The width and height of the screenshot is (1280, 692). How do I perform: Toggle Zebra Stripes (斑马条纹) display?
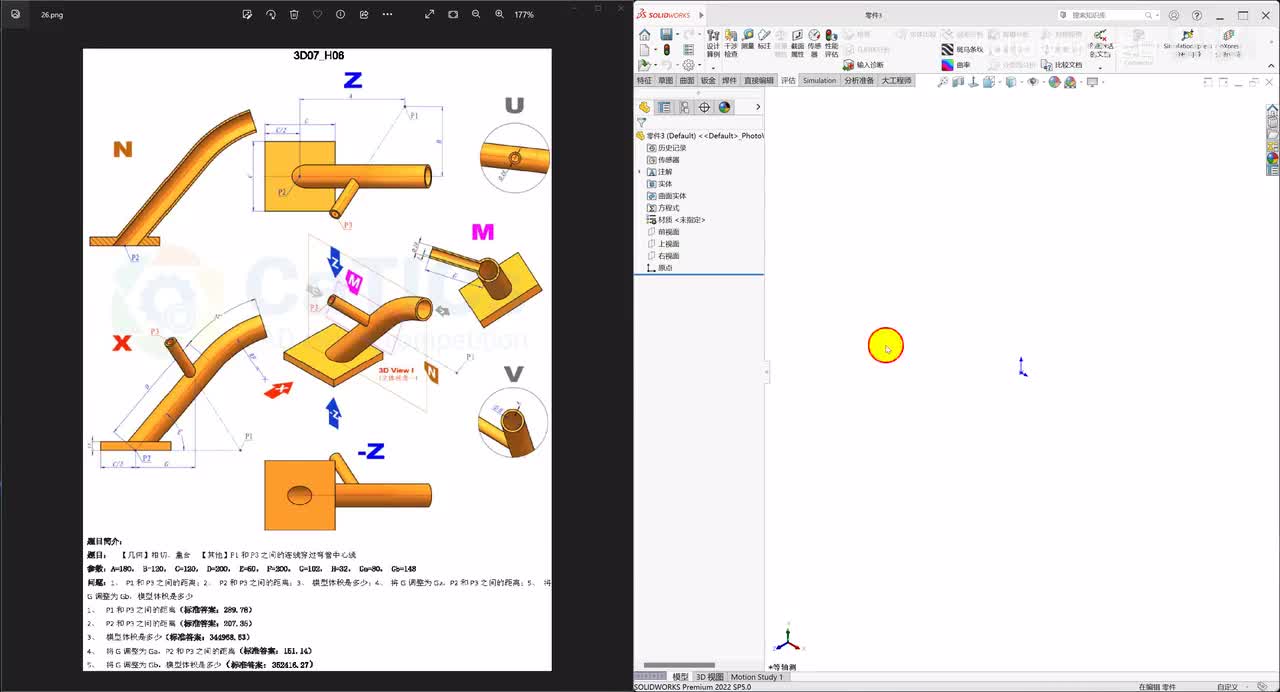pyautogui.click(x=962, y=49)
